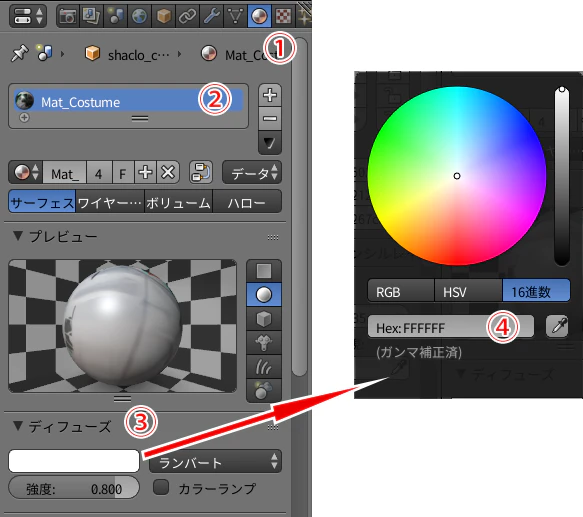The width and height of the screenshot is (583, 517).
Task: Select the サーフェス material type
Action: tap(42, 202)
